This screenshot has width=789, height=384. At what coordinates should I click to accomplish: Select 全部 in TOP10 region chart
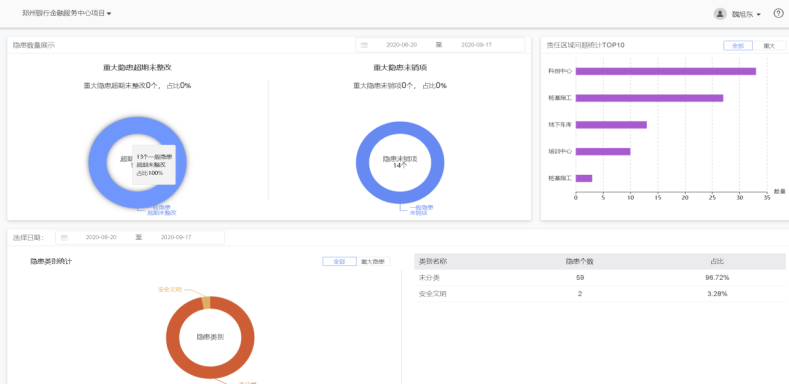point(738,45)
